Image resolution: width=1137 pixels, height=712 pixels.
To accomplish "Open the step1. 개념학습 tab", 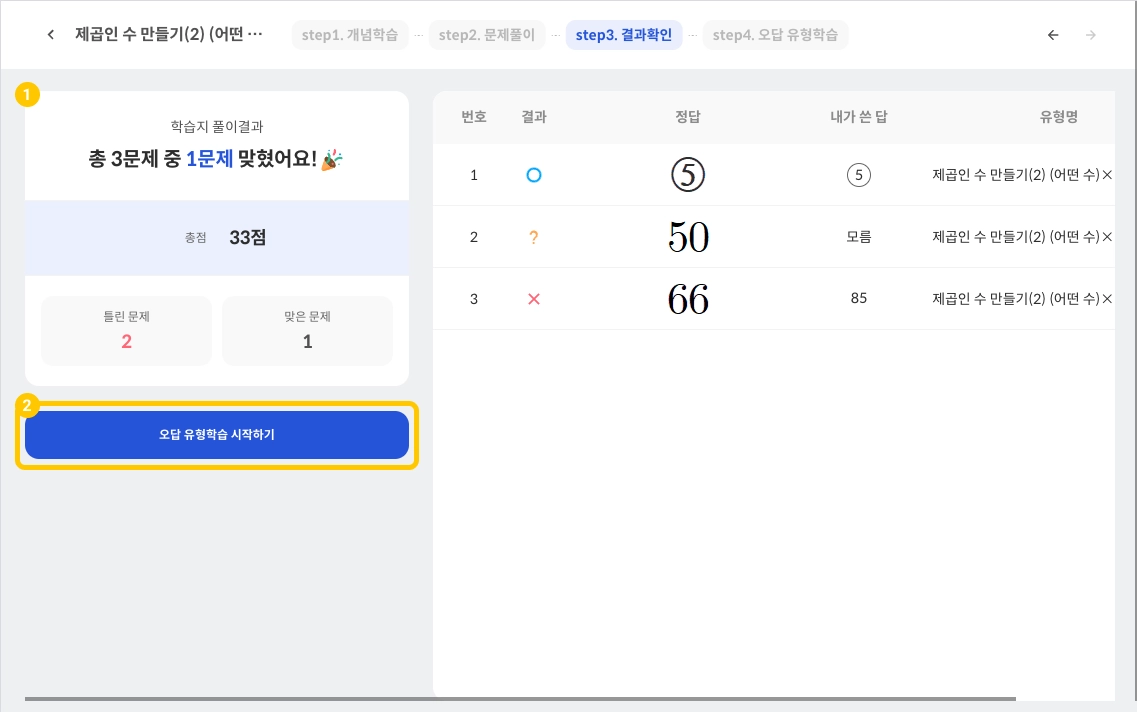I will pyautogui.click(x=349, y=35).
